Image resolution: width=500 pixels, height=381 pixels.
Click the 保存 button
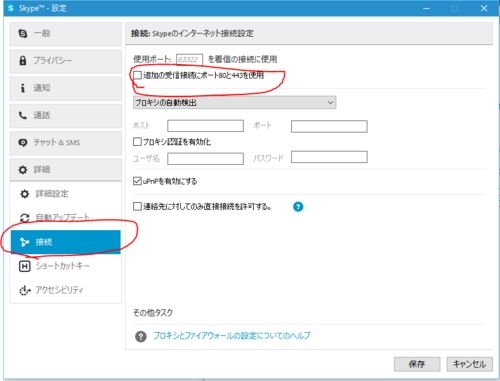coord(417,364)
